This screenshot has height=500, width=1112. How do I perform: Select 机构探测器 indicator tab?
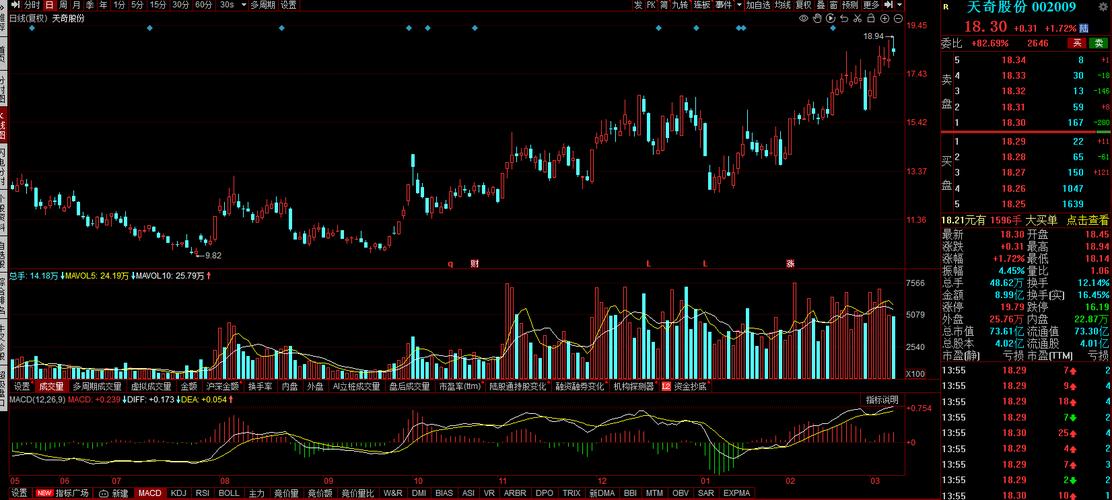(633, 387)
